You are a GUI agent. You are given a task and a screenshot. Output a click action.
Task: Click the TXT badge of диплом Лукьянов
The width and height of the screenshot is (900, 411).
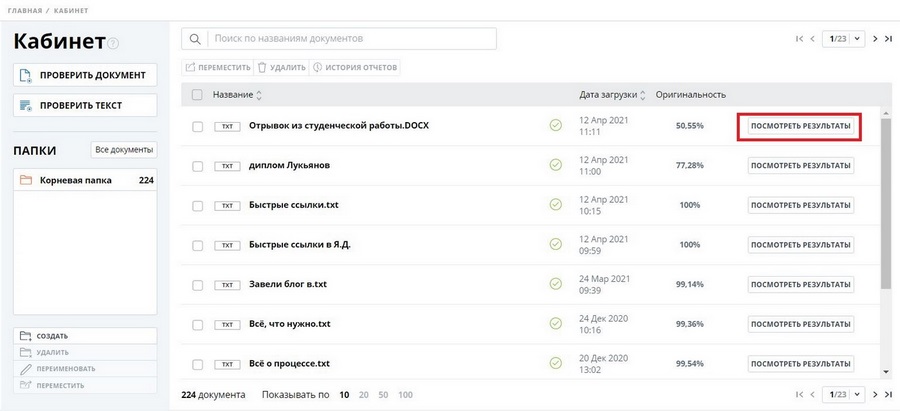227,166
